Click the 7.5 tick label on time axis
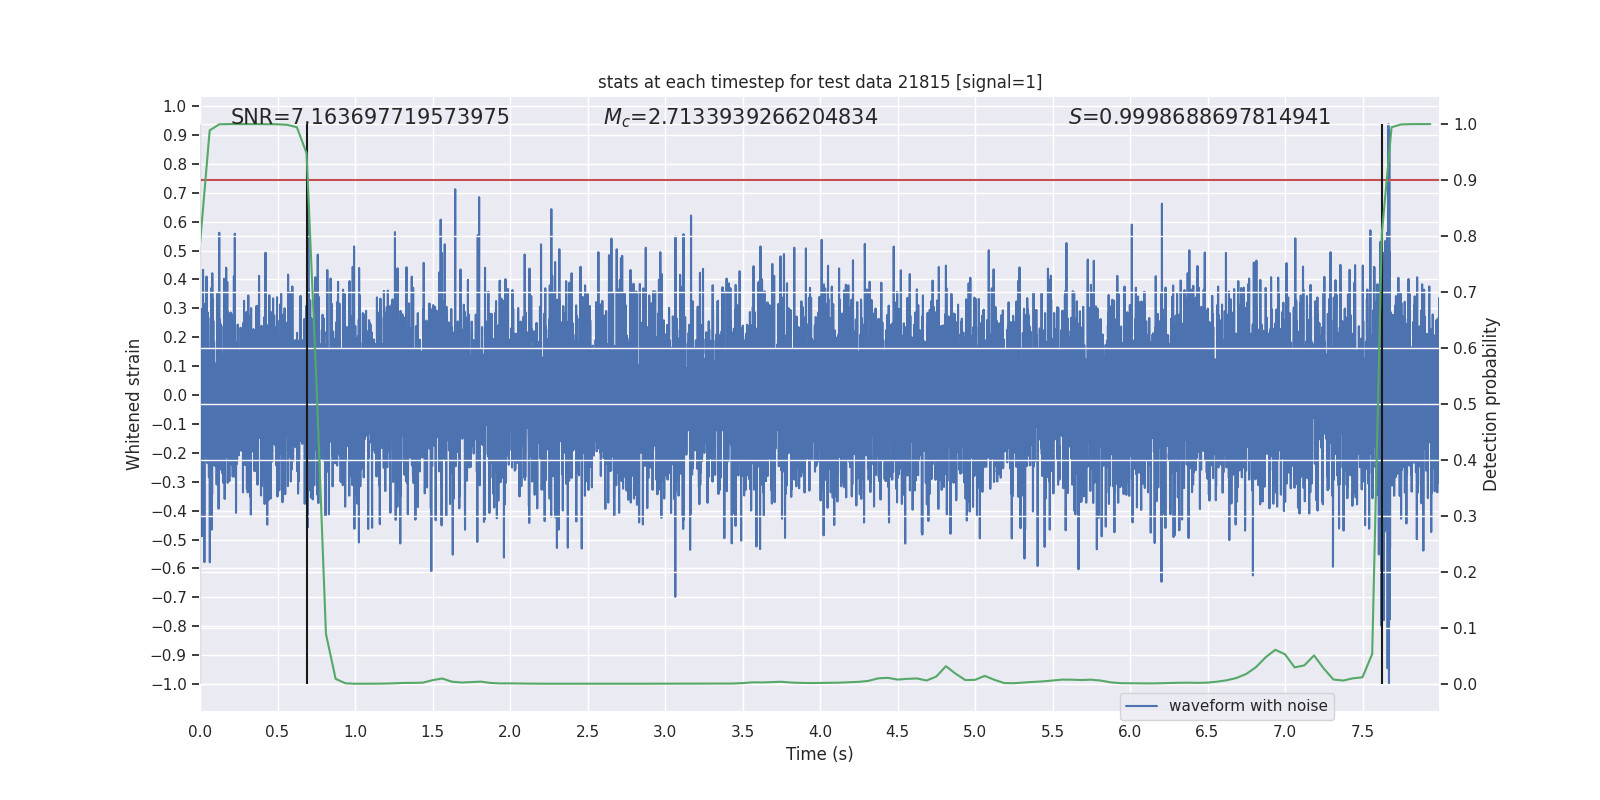Image resolution: width=1600 pixels, height=800 pixels. (1362, 731)
